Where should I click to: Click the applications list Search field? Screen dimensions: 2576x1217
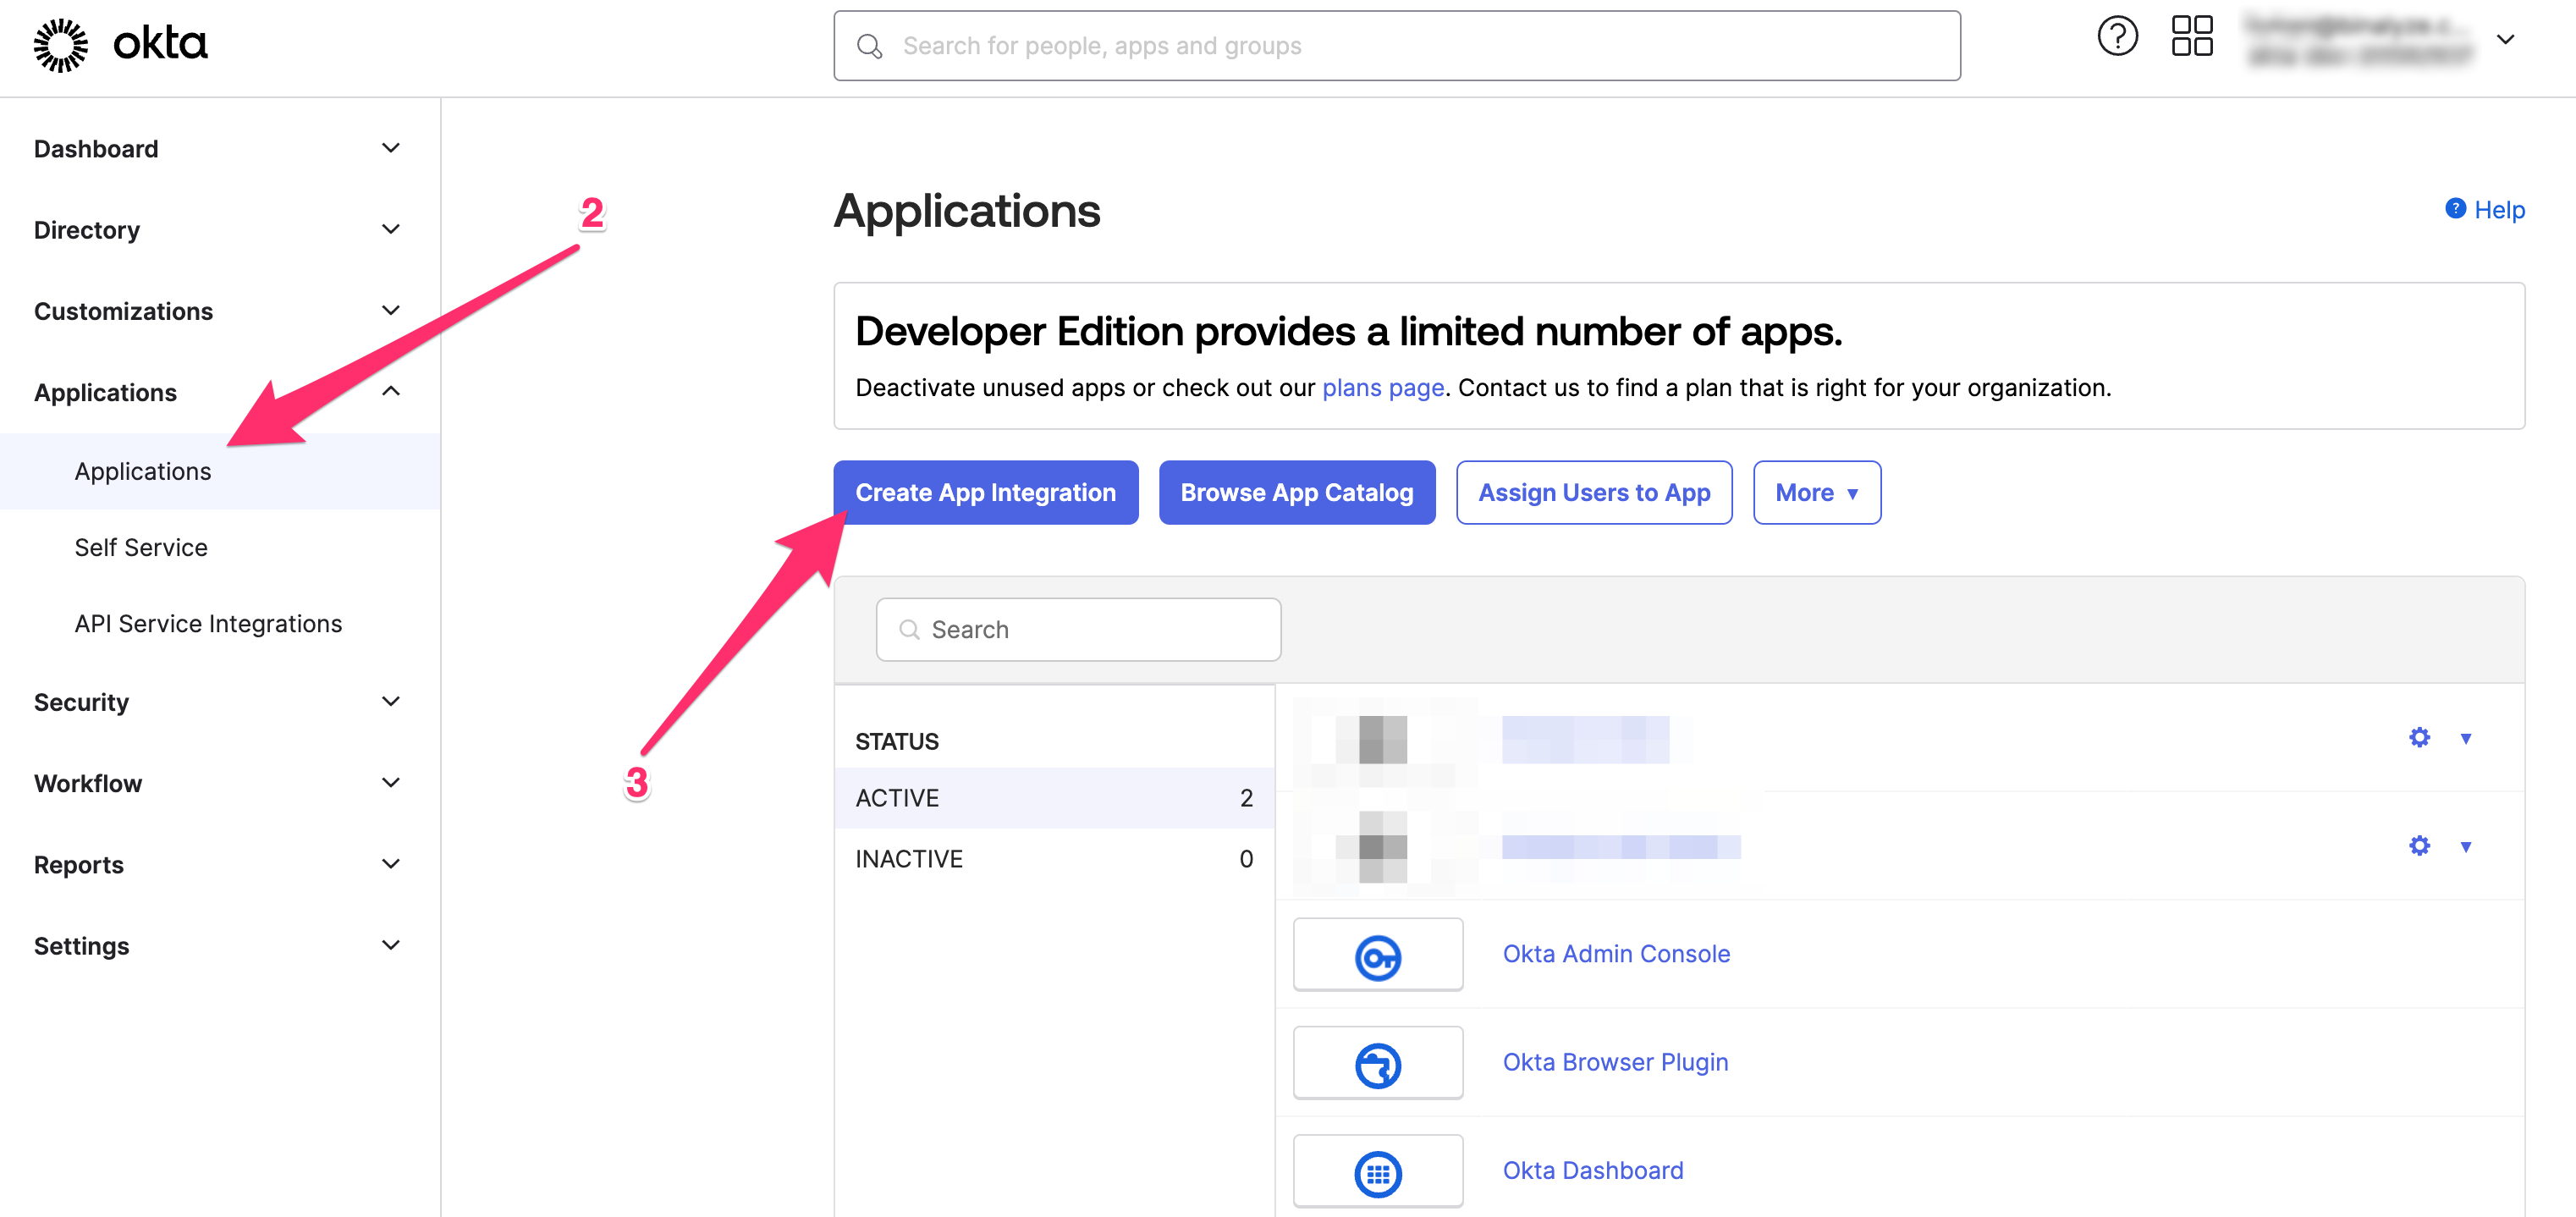tap(1078, 630)
